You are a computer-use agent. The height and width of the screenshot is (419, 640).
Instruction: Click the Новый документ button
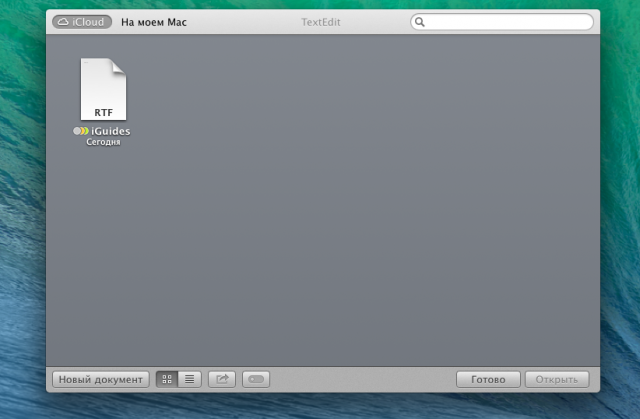point(101,379)
